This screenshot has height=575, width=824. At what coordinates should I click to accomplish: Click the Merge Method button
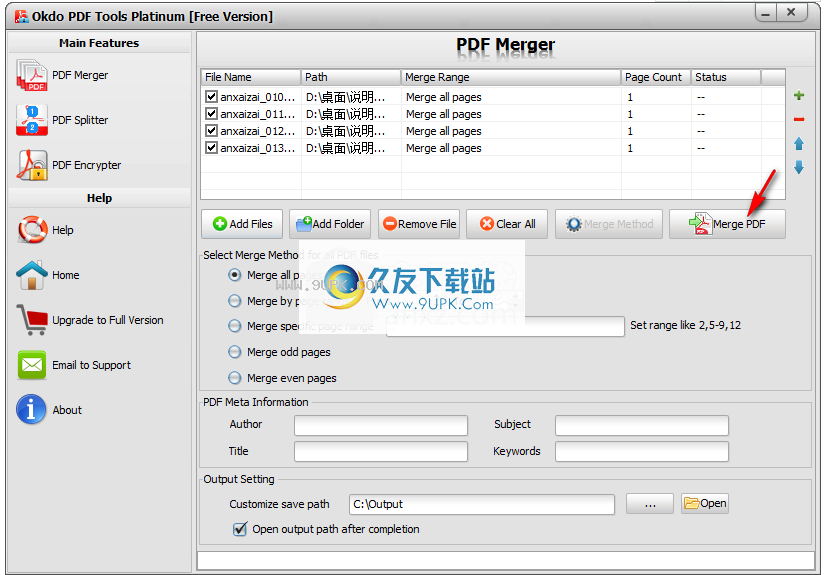point(609,224)
